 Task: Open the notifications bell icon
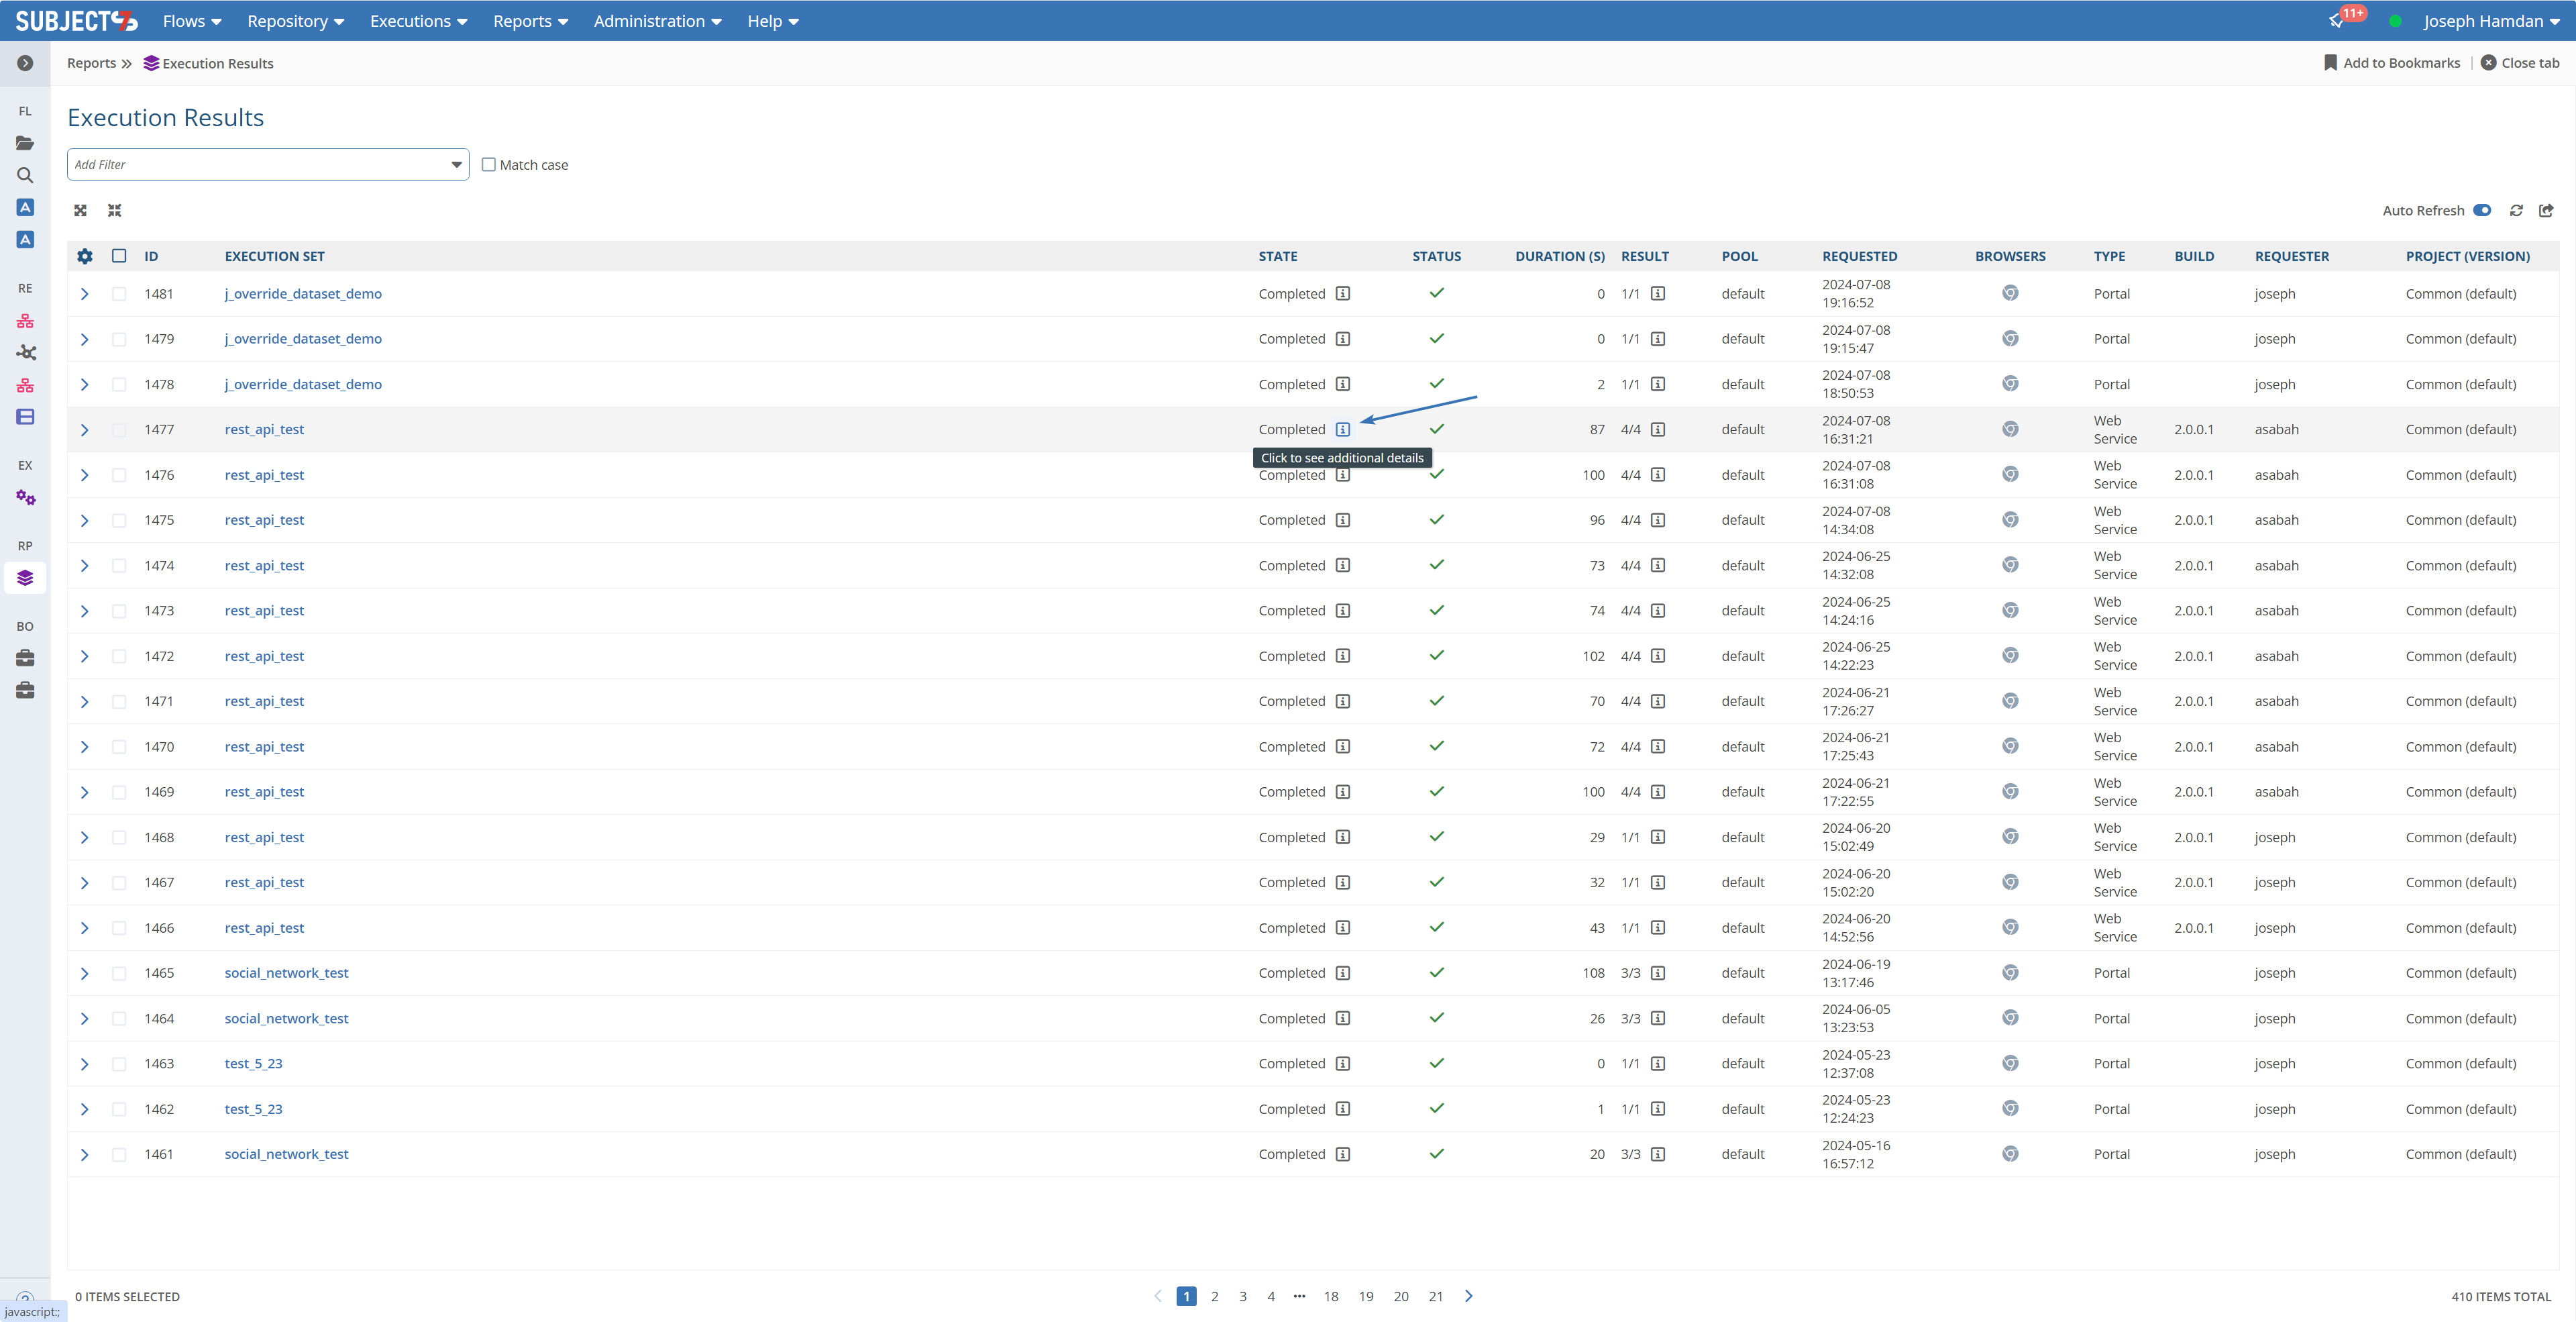tap(2337, 21)
